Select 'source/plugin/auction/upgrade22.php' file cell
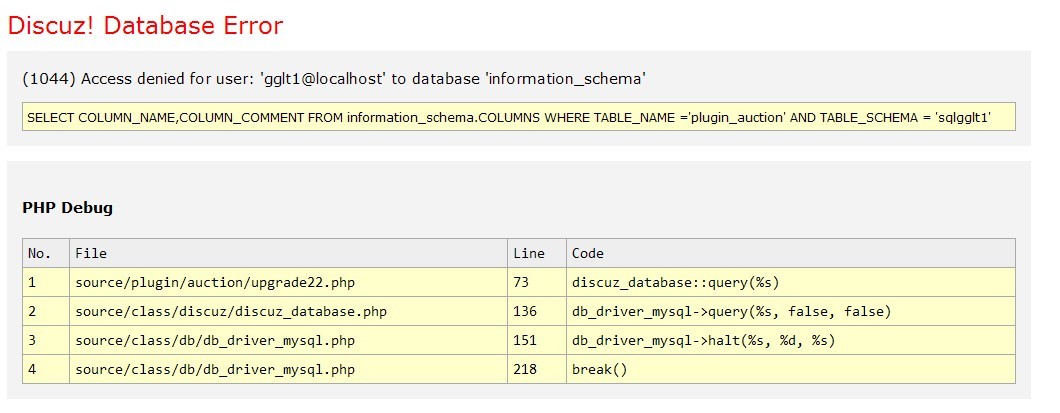The width and height of the screenshot is (1060, 413). (x=289, y=283)
